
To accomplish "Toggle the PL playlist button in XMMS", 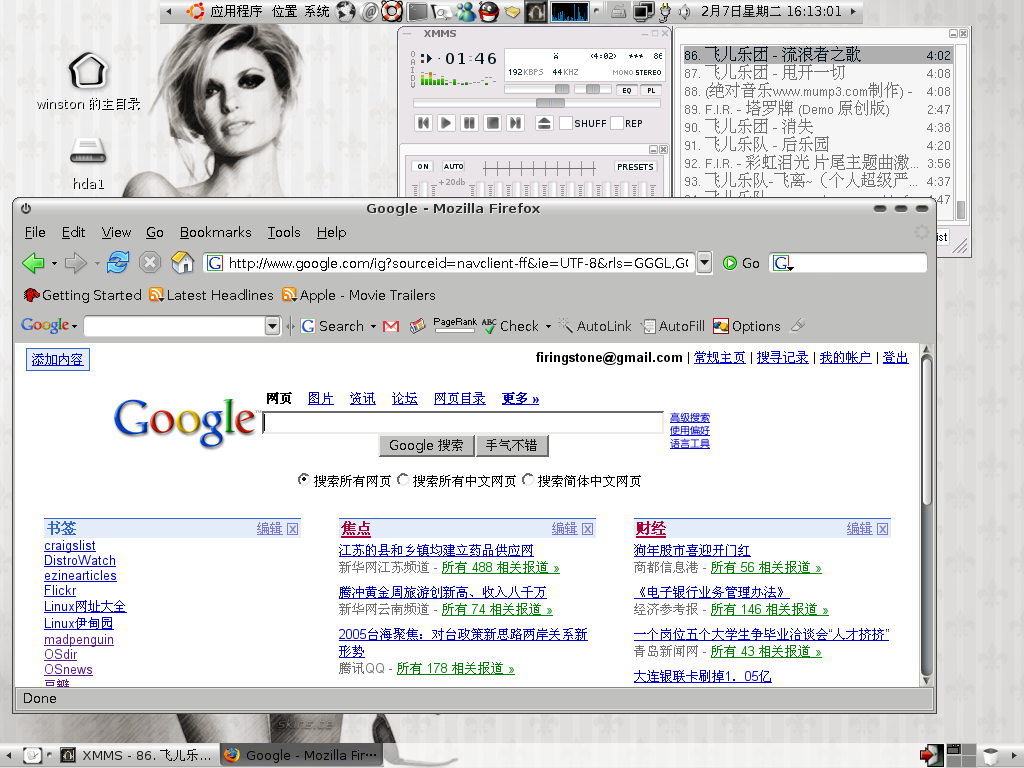I will (x=651, y=90).
